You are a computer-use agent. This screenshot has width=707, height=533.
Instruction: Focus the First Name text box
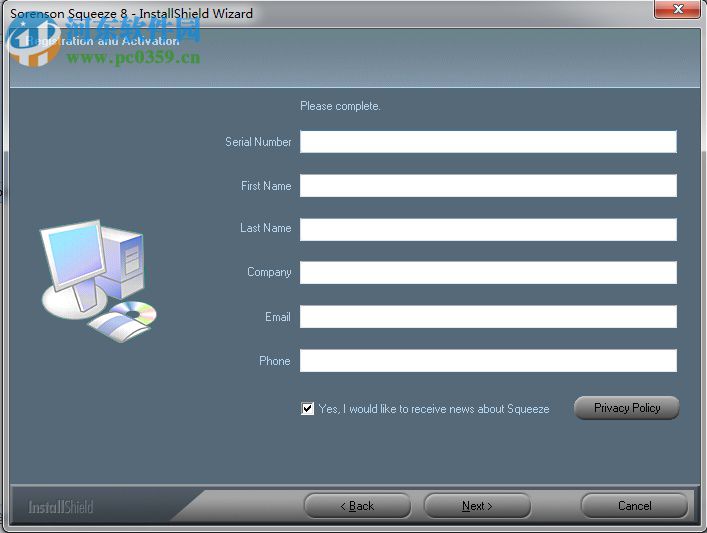pos(488,185)
